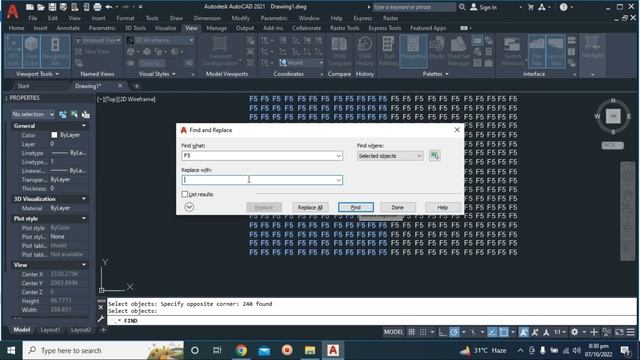Click the Plot printer icon in Quick Access toolbar
Image resolution: width=640 pixels, height=360 pixels.
tap(97, 7)
